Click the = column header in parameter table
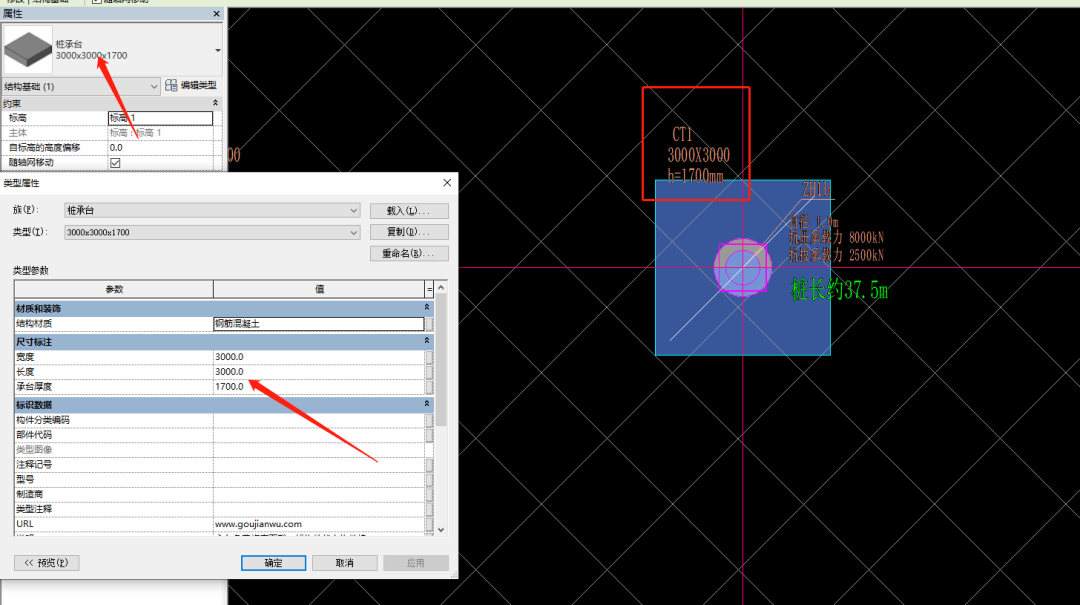 (430, 289)
